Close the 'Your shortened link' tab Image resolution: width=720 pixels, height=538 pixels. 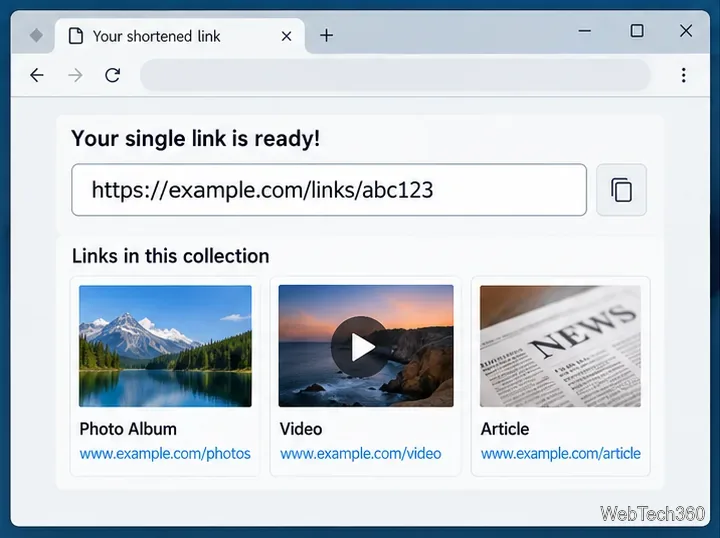[286, 36]
